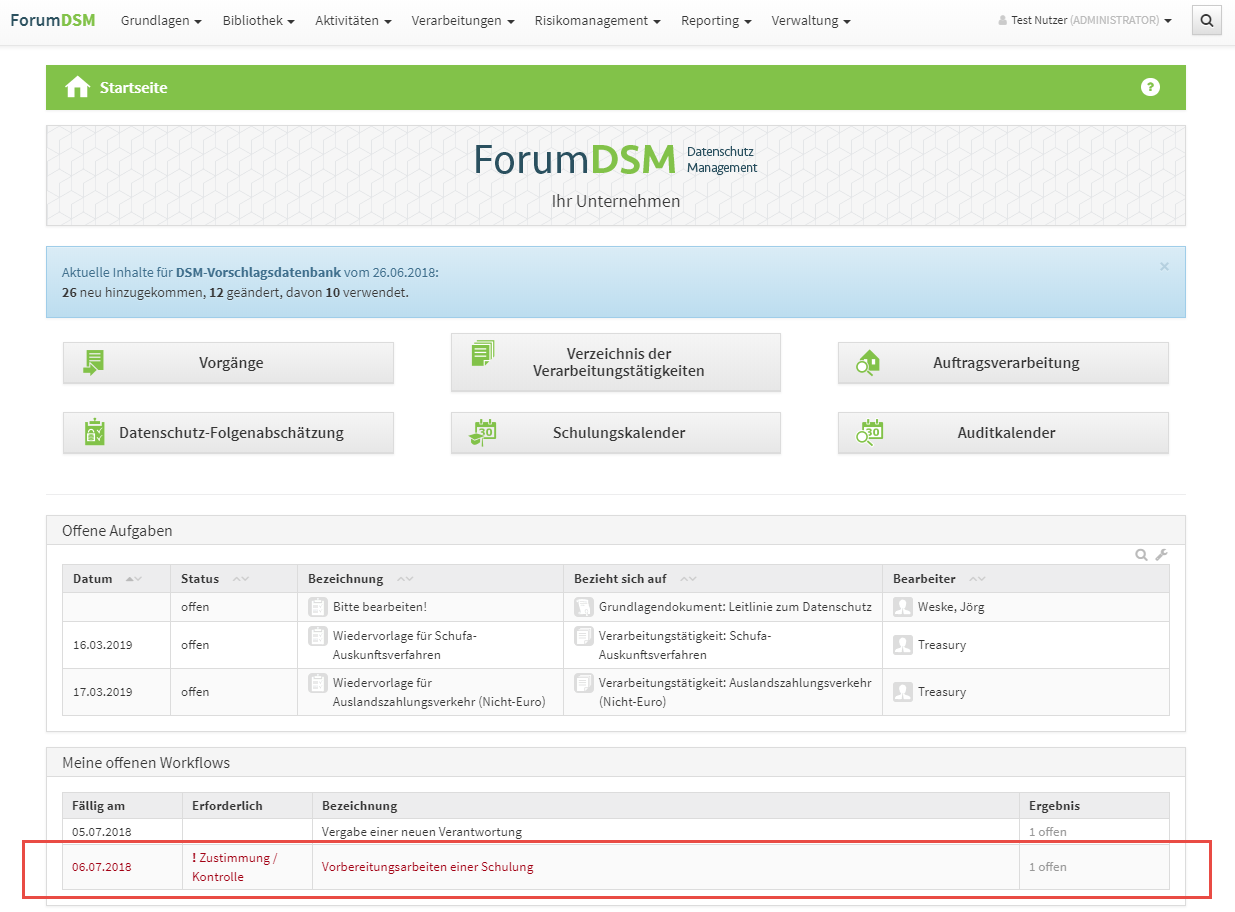
Task: Open the Risikomanagement dropdown menu
Action: pyautogui.click(x=597, y=21)
